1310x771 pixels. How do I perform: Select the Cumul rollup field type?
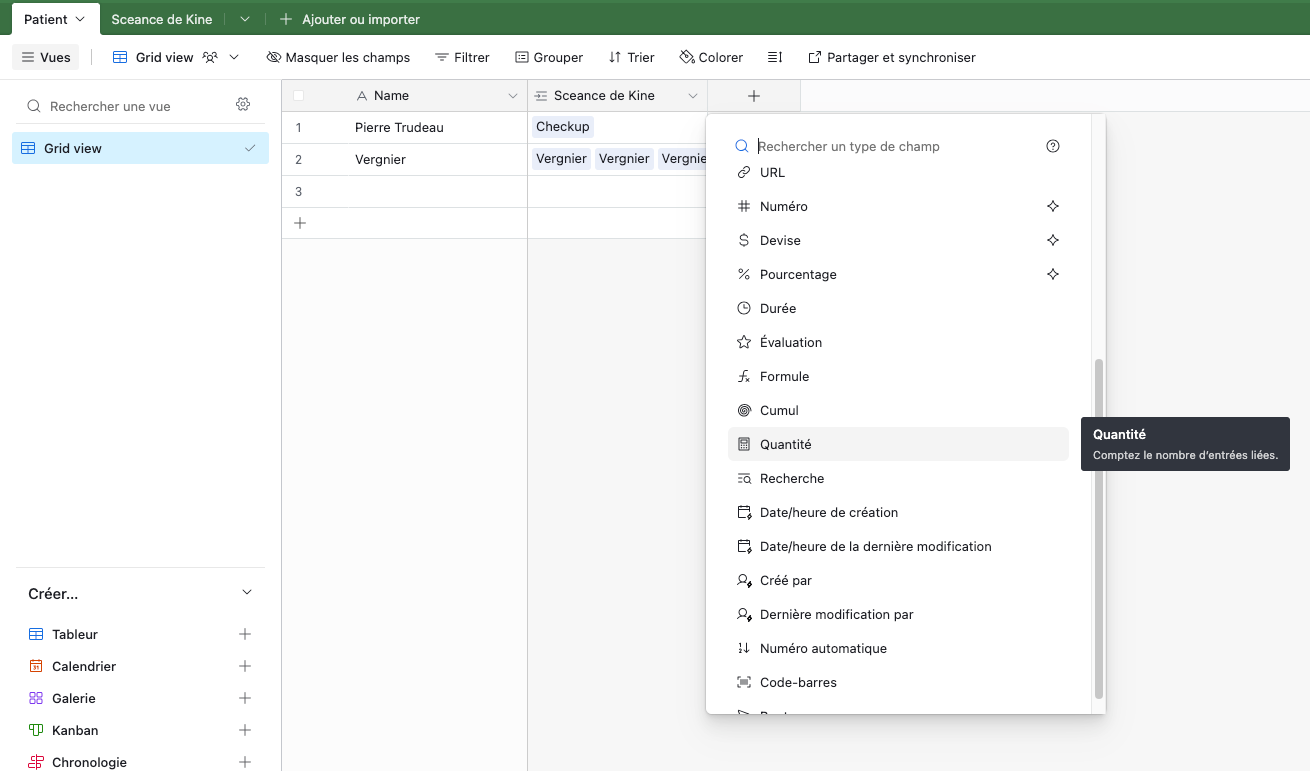[x=898, y=410]
